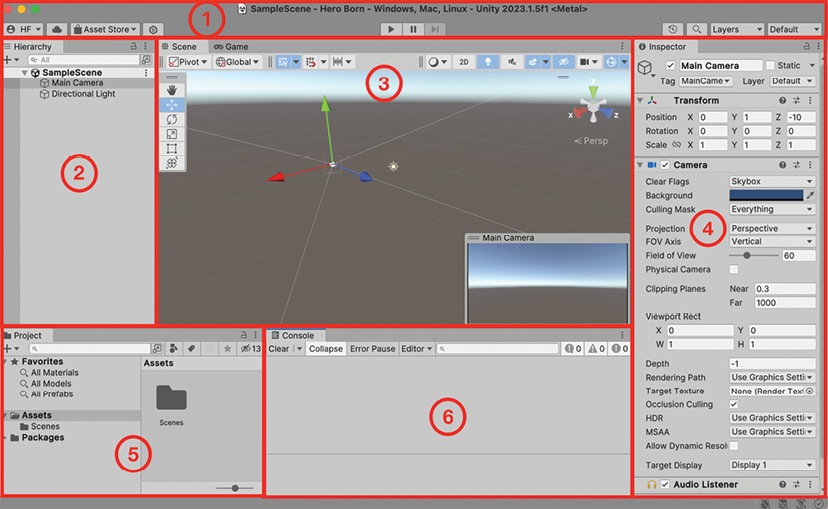Click Clear in the Console
828x509 pixels.
point(278,348)
